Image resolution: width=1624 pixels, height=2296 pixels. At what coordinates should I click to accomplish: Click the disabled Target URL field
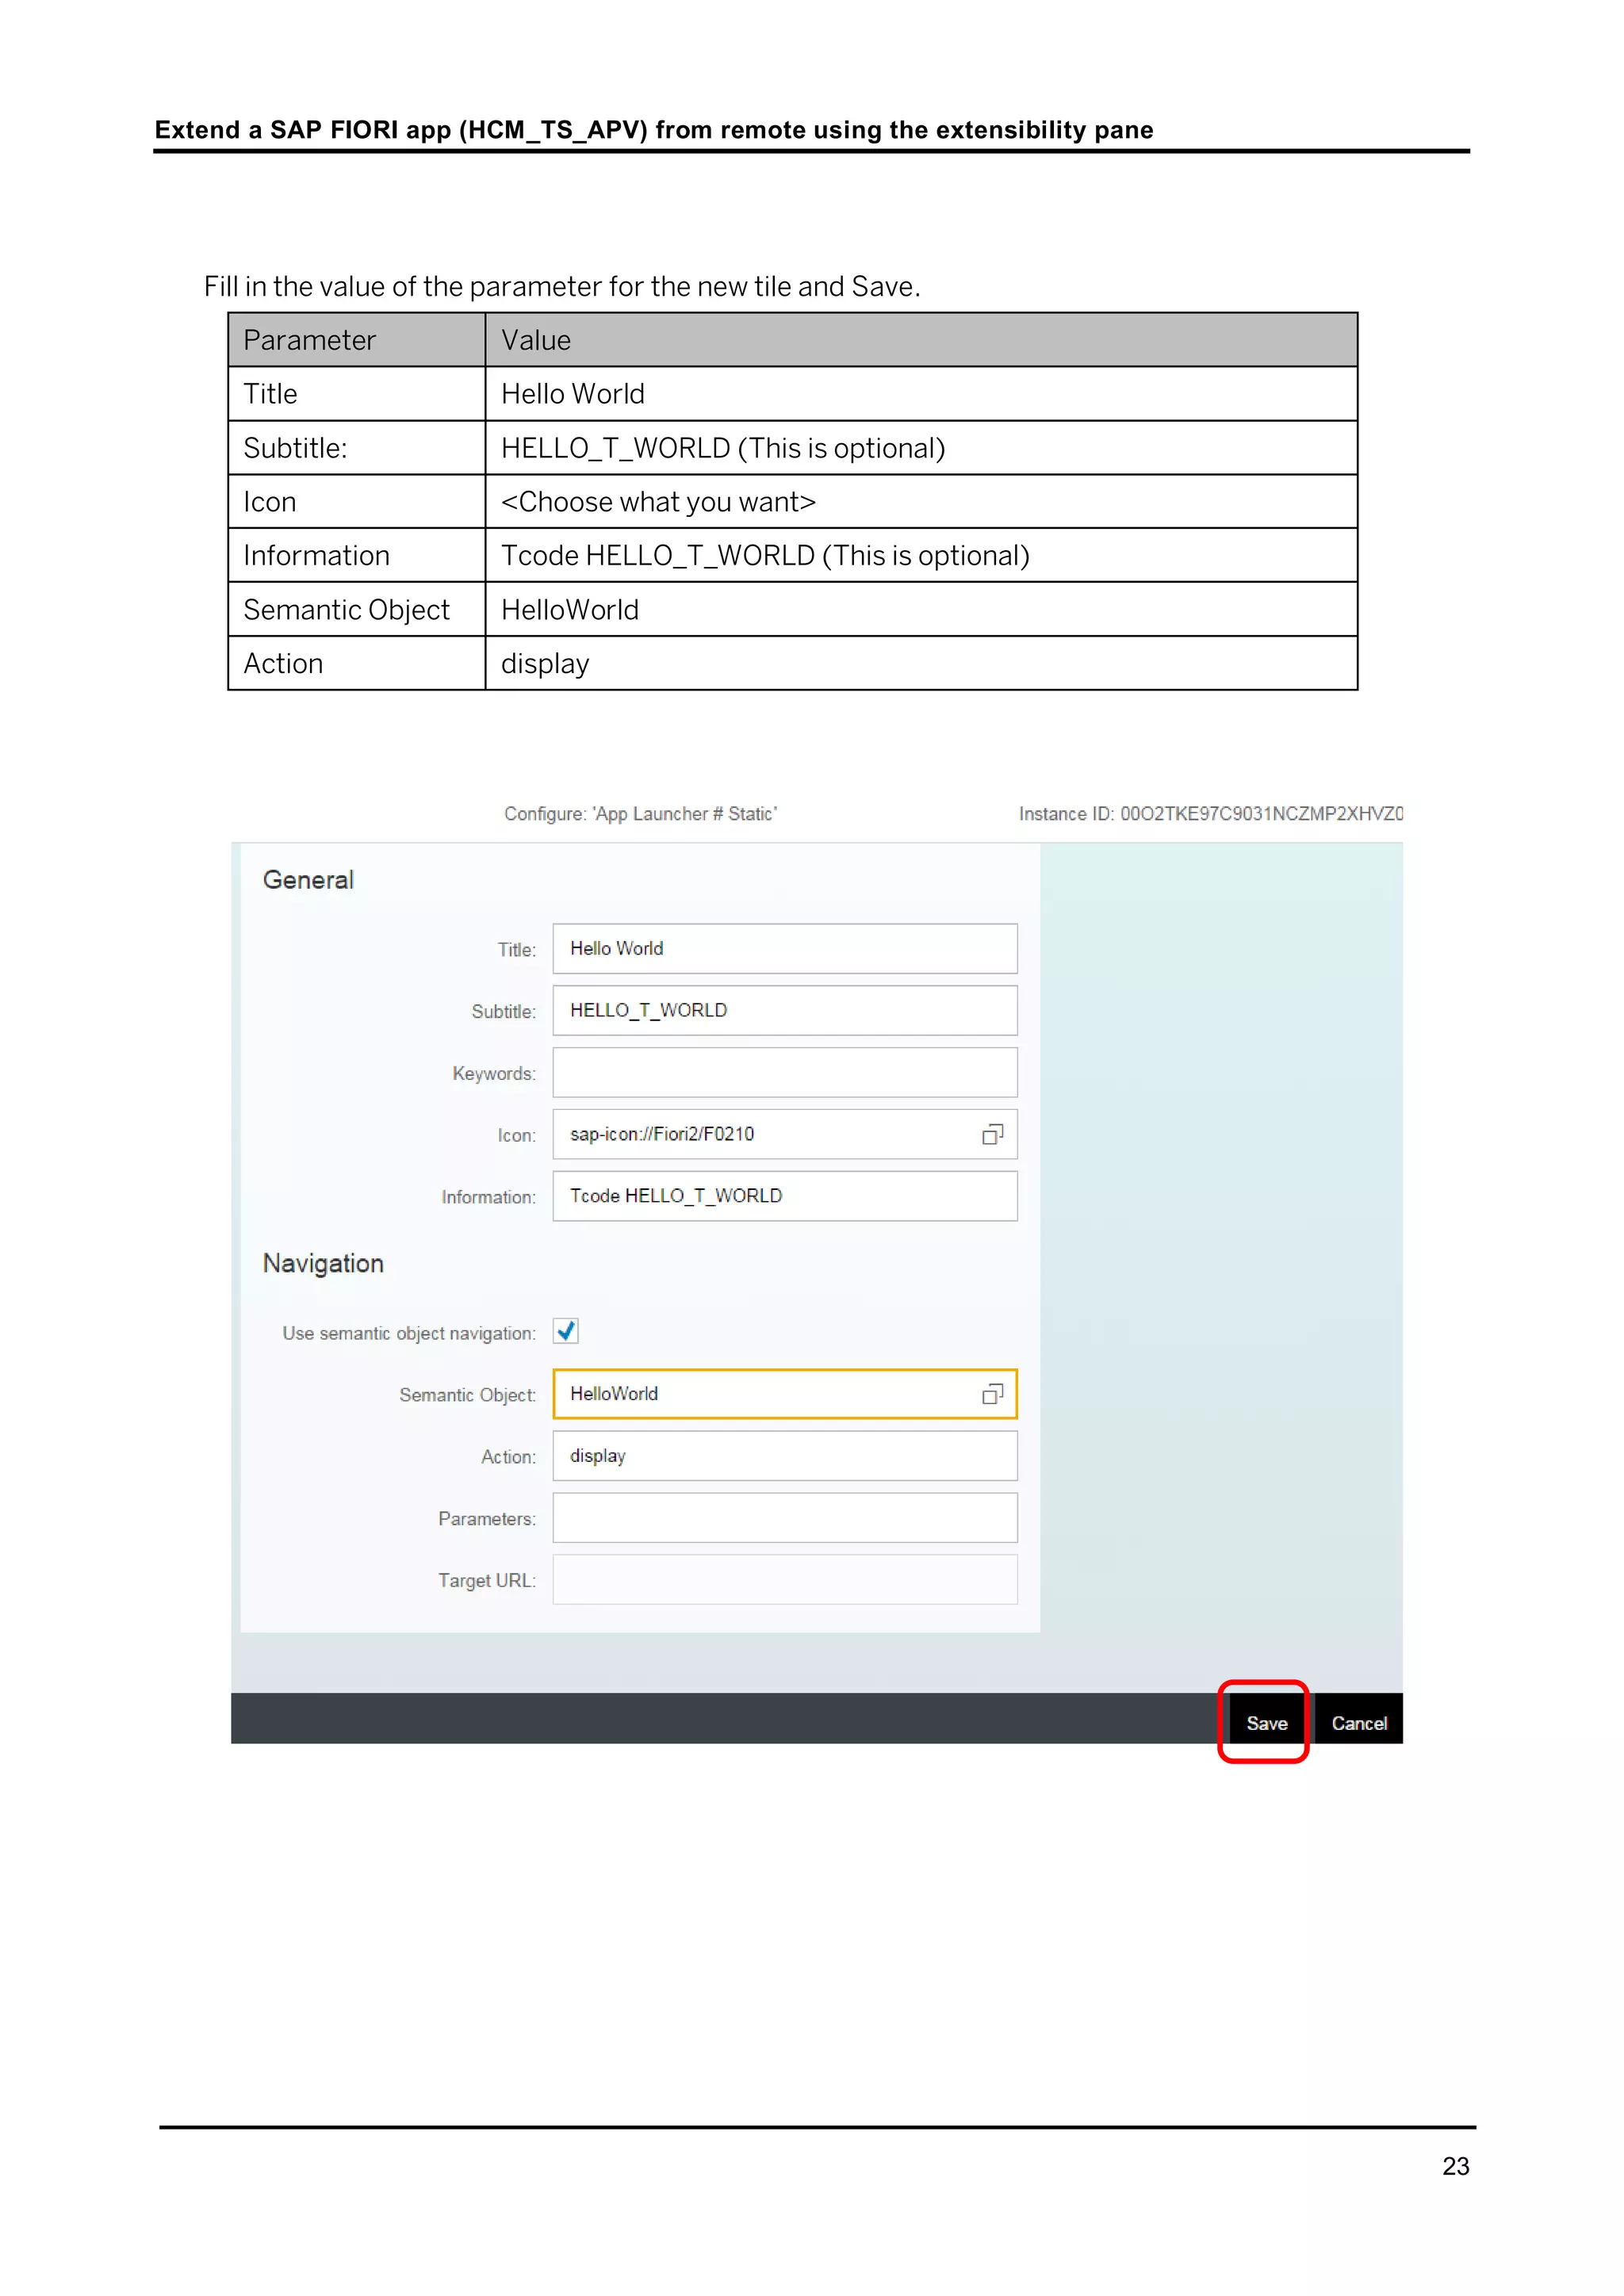coord(784,1580)
